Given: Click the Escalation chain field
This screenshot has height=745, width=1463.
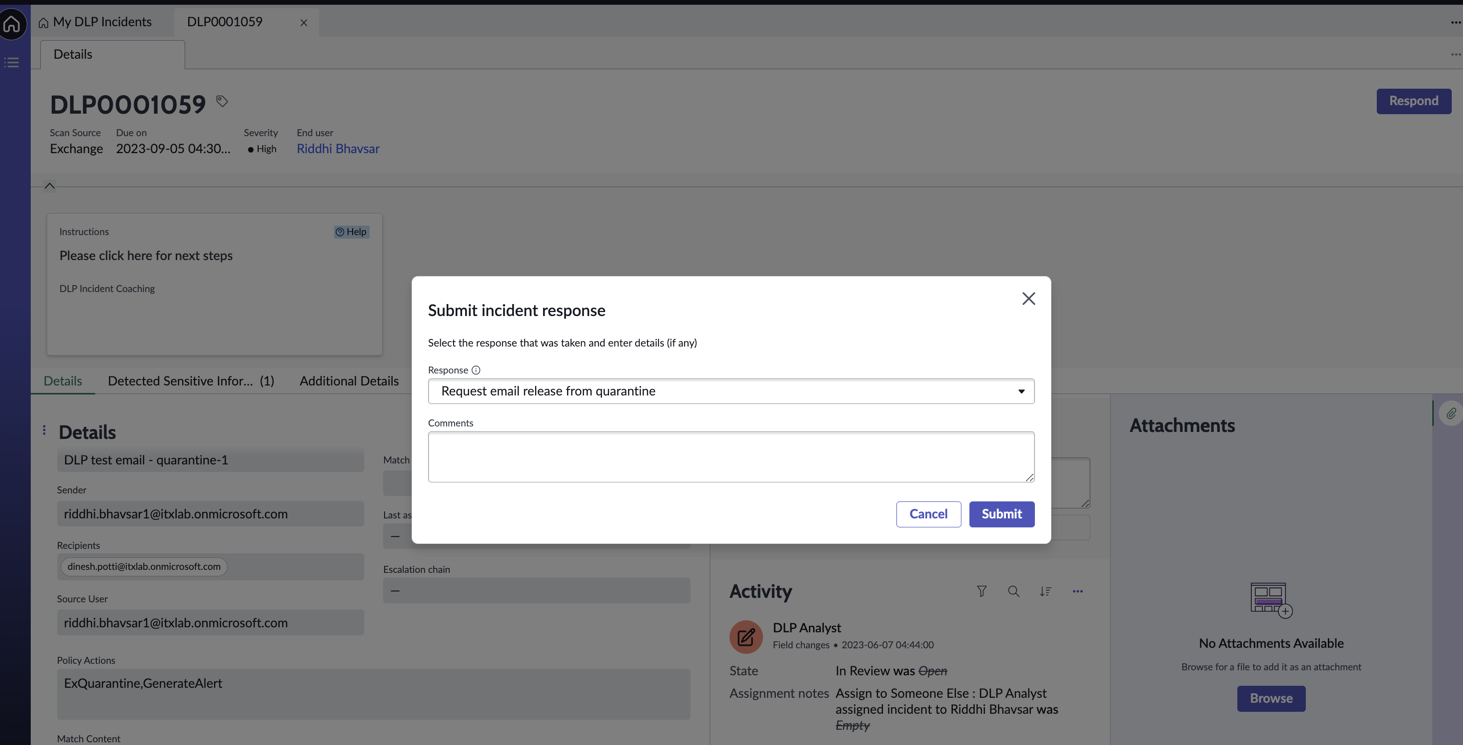Looking at the screenshot, I should click(536, 591).
